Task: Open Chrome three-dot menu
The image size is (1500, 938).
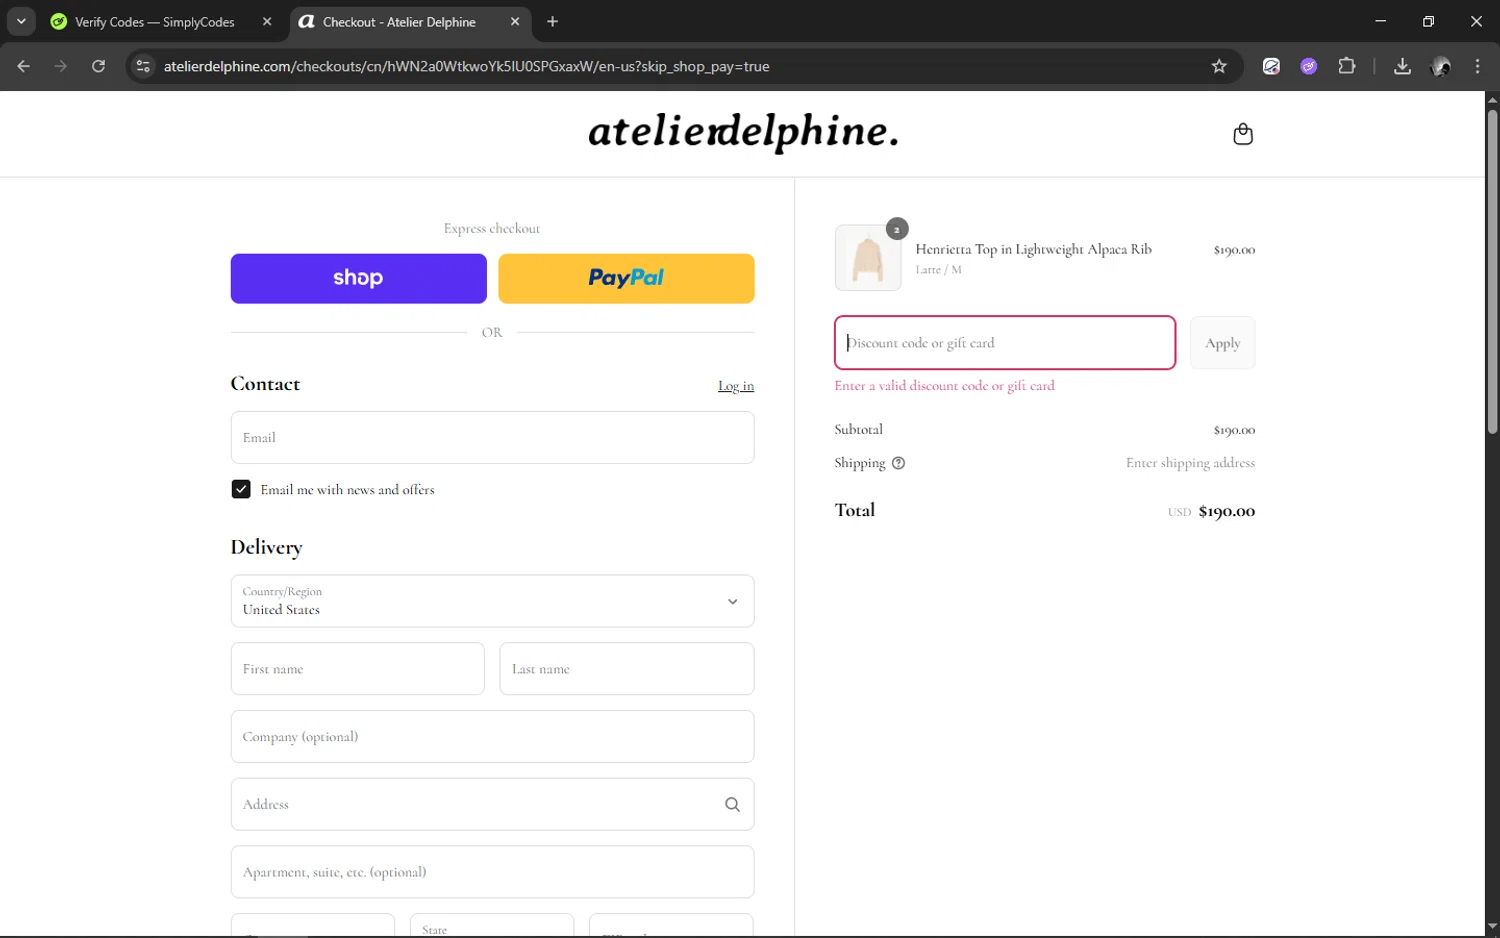Action: (1478, 66)
